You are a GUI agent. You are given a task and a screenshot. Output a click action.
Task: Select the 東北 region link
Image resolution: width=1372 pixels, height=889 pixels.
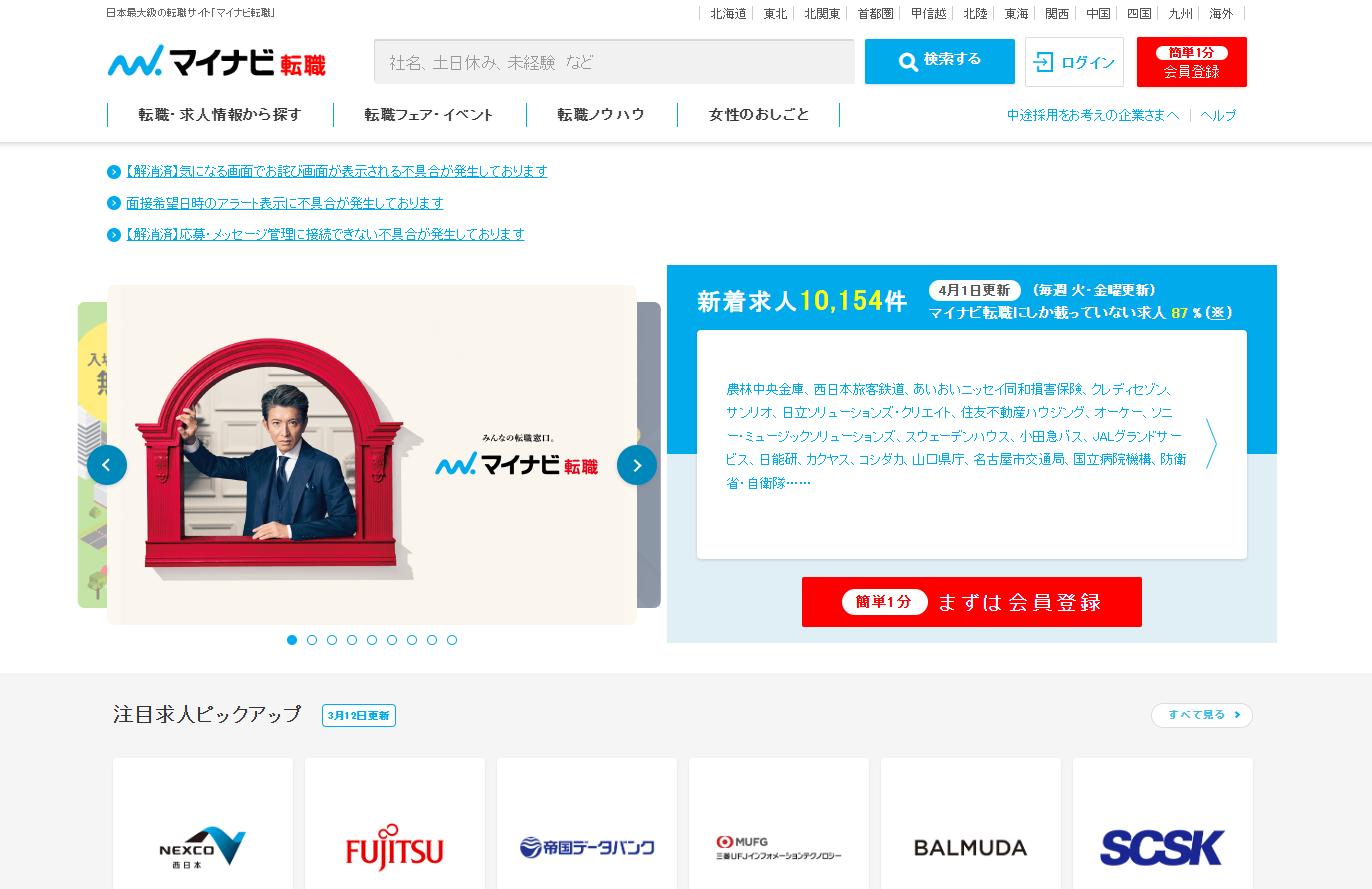pos(775,14)
